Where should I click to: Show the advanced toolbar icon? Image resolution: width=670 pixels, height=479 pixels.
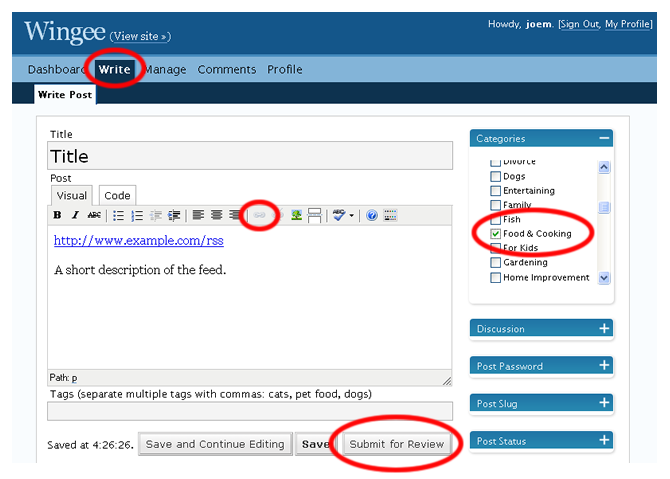pyautogui.click(x=390, y=215)
